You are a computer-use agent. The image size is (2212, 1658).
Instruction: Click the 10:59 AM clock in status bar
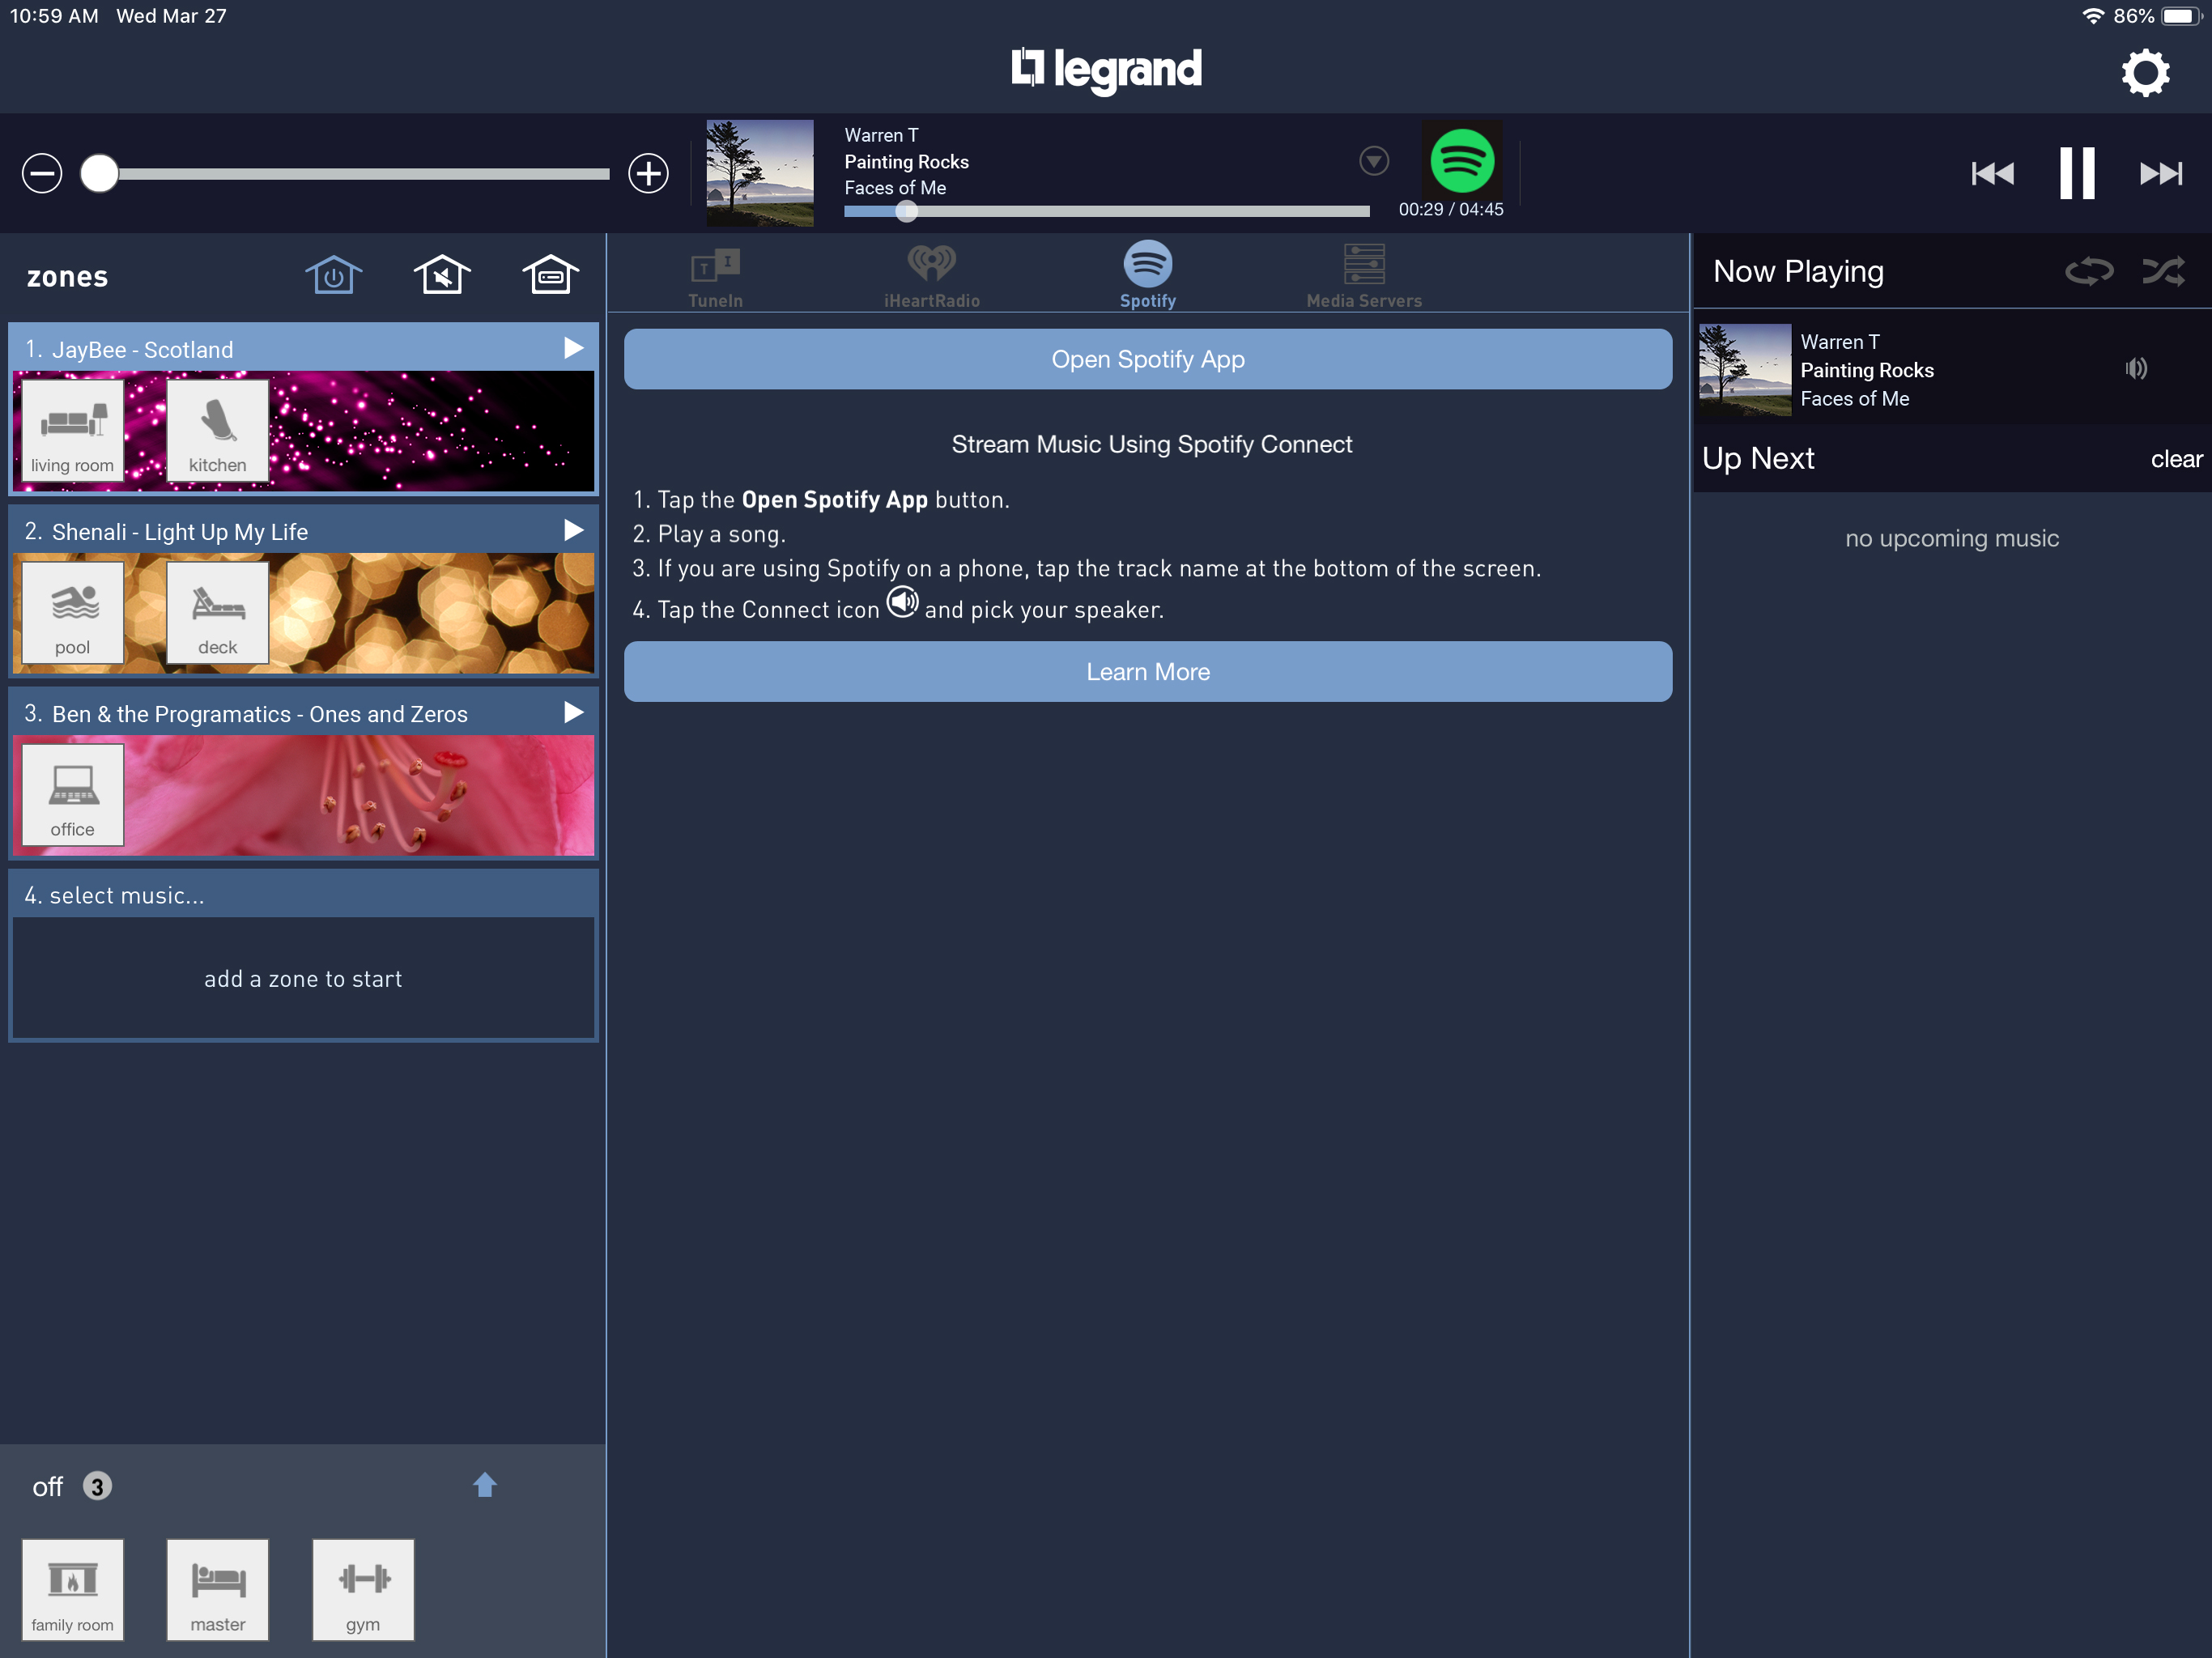pos(54,16)
